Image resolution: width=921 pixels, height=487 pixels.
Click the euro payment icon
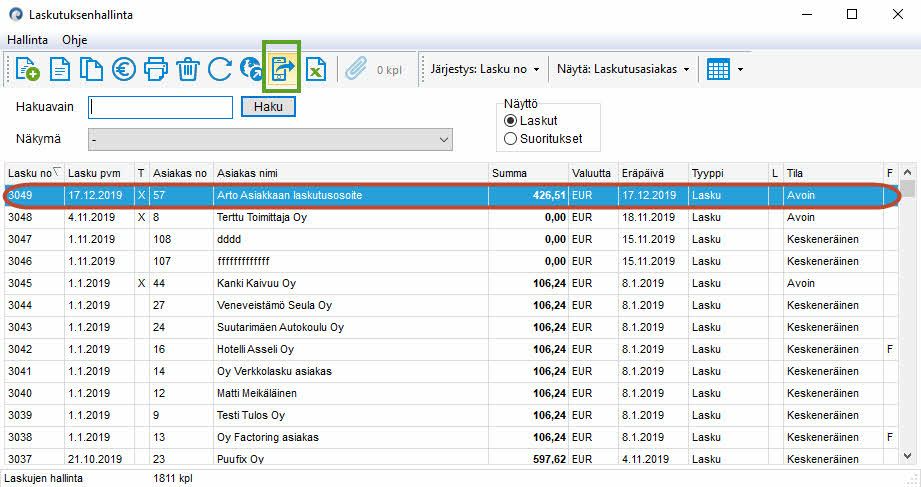point(124,69)
